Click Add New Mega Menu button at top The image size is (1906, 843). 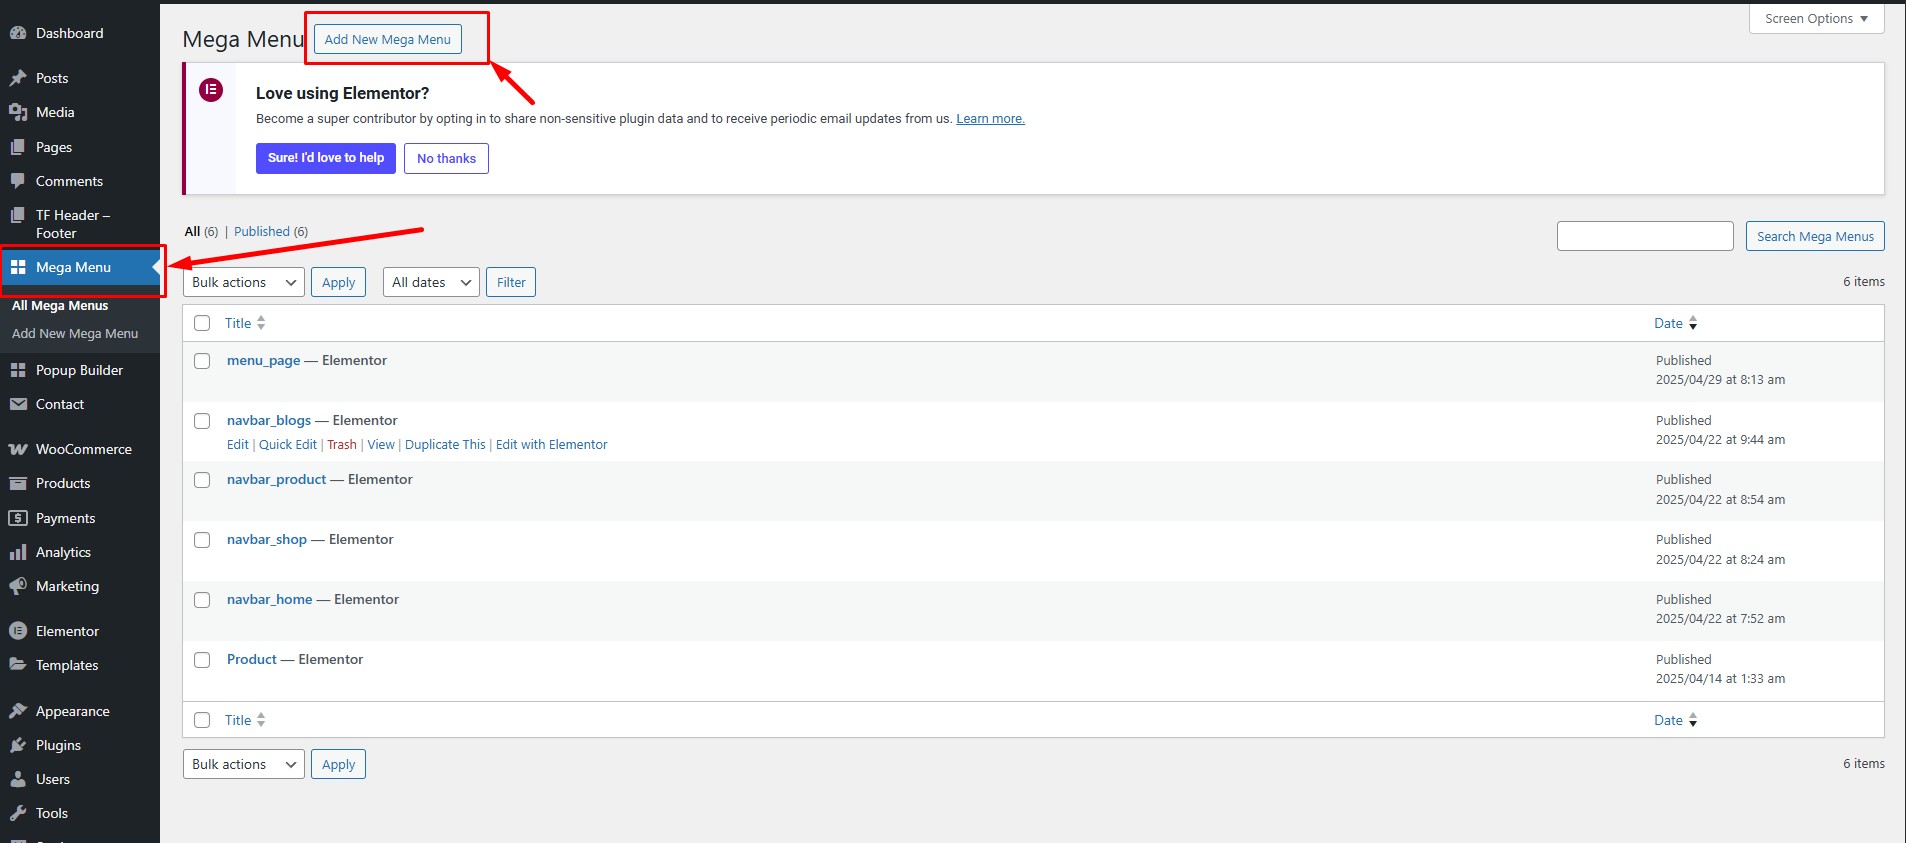tap(388, 39)
